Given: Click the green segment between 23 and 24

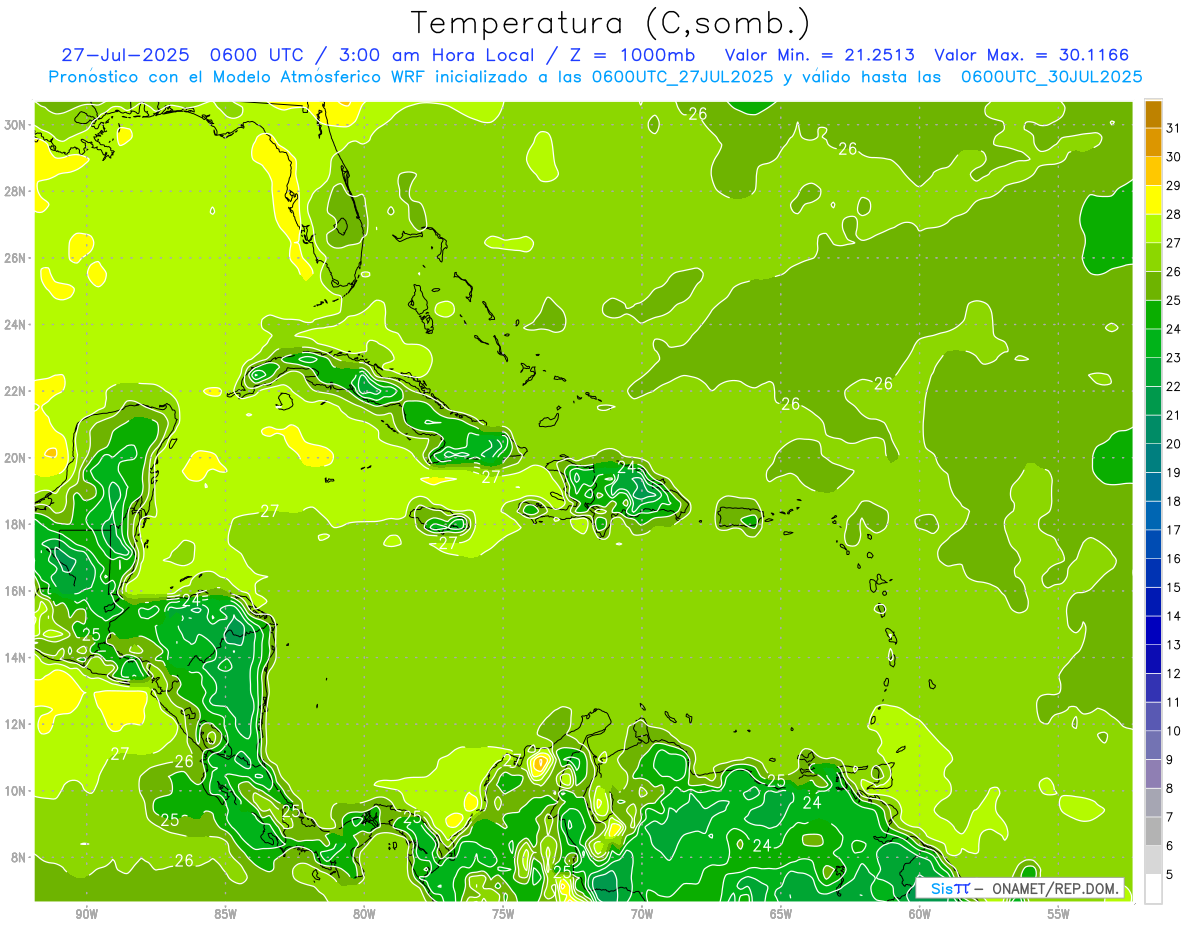Looking at the screenshot, I should [x=1153, y=342].
